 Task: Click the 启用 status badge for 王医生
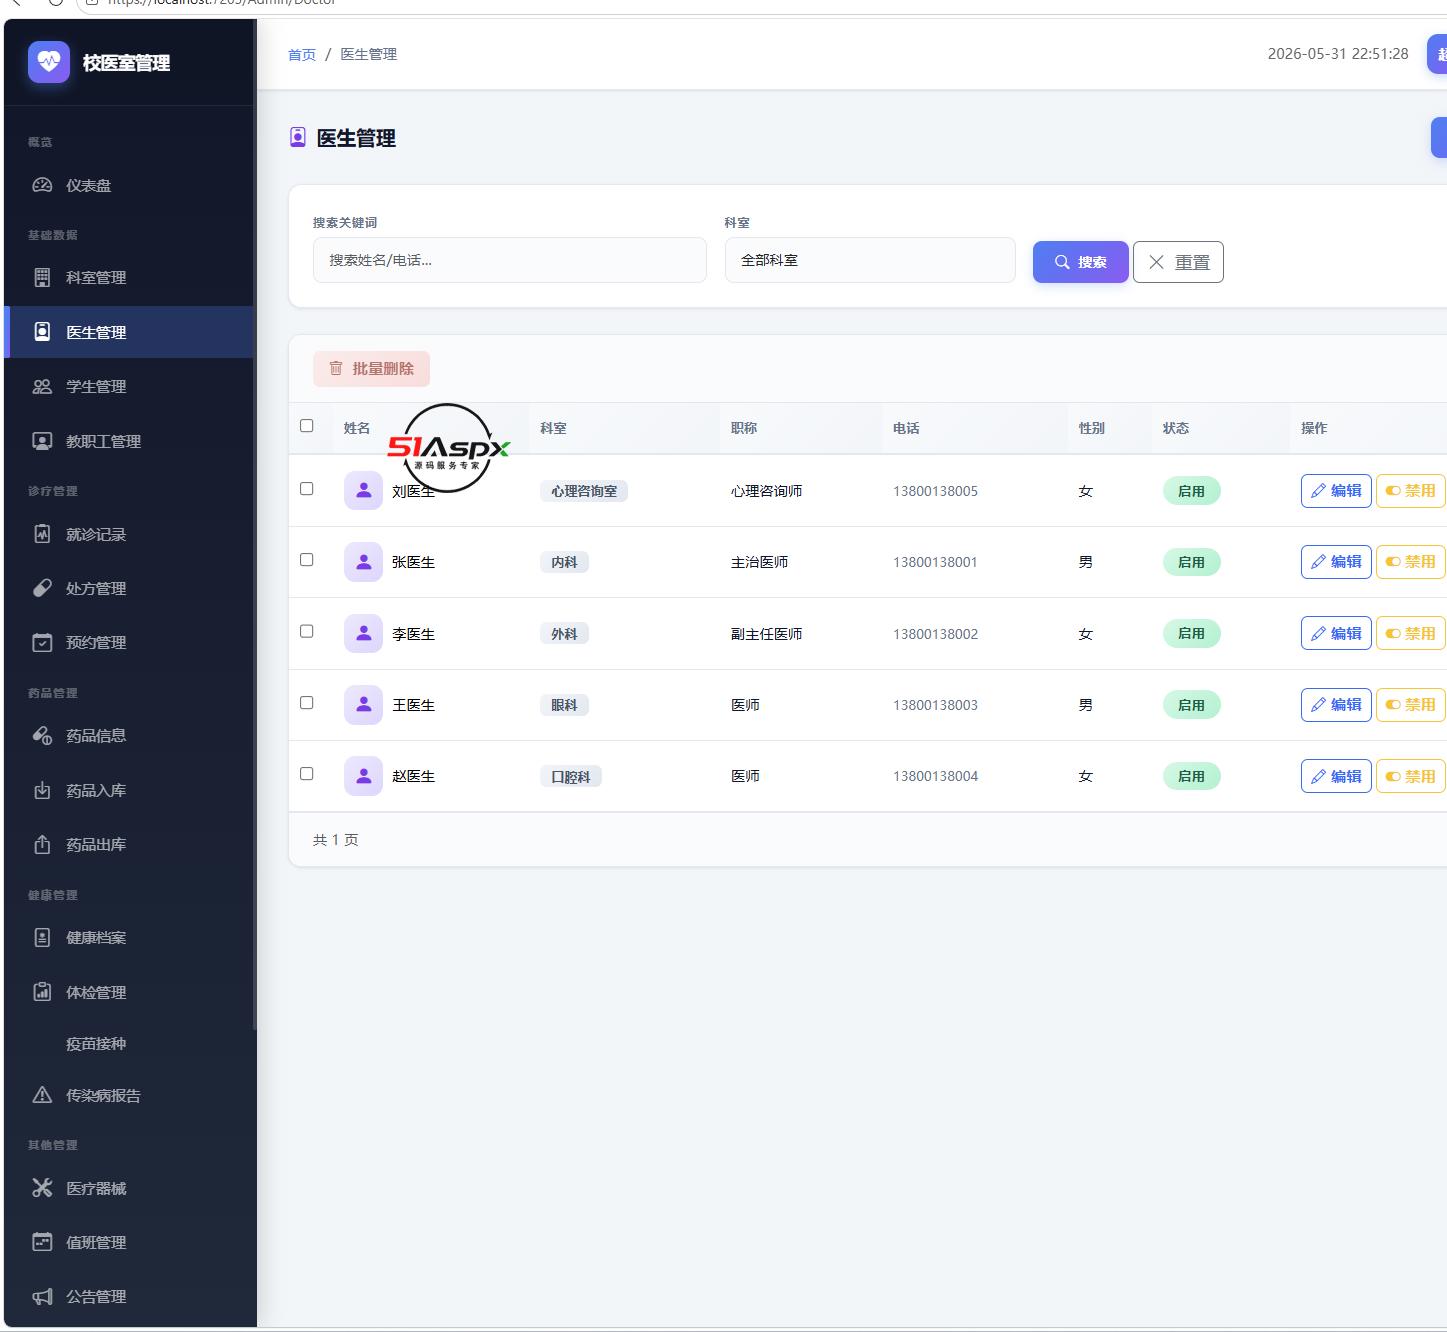[1191, 705]
